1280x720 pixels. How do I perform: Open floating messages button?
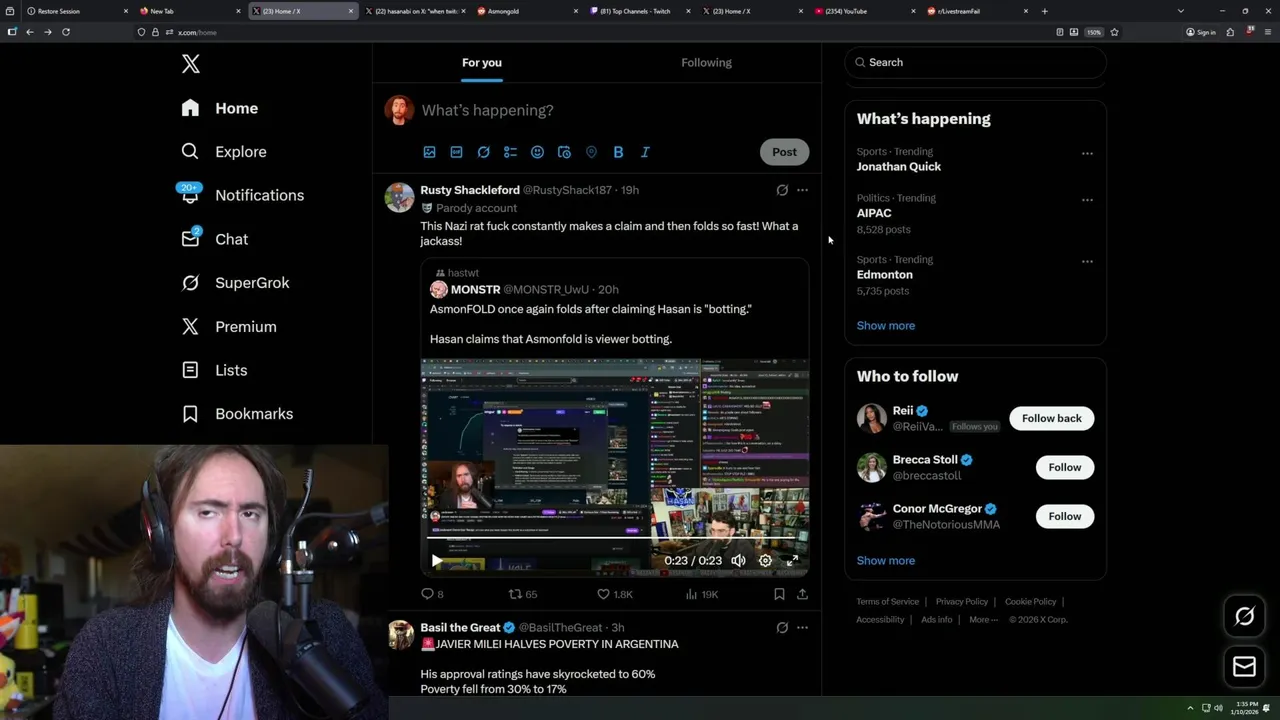click(1244, 666)
